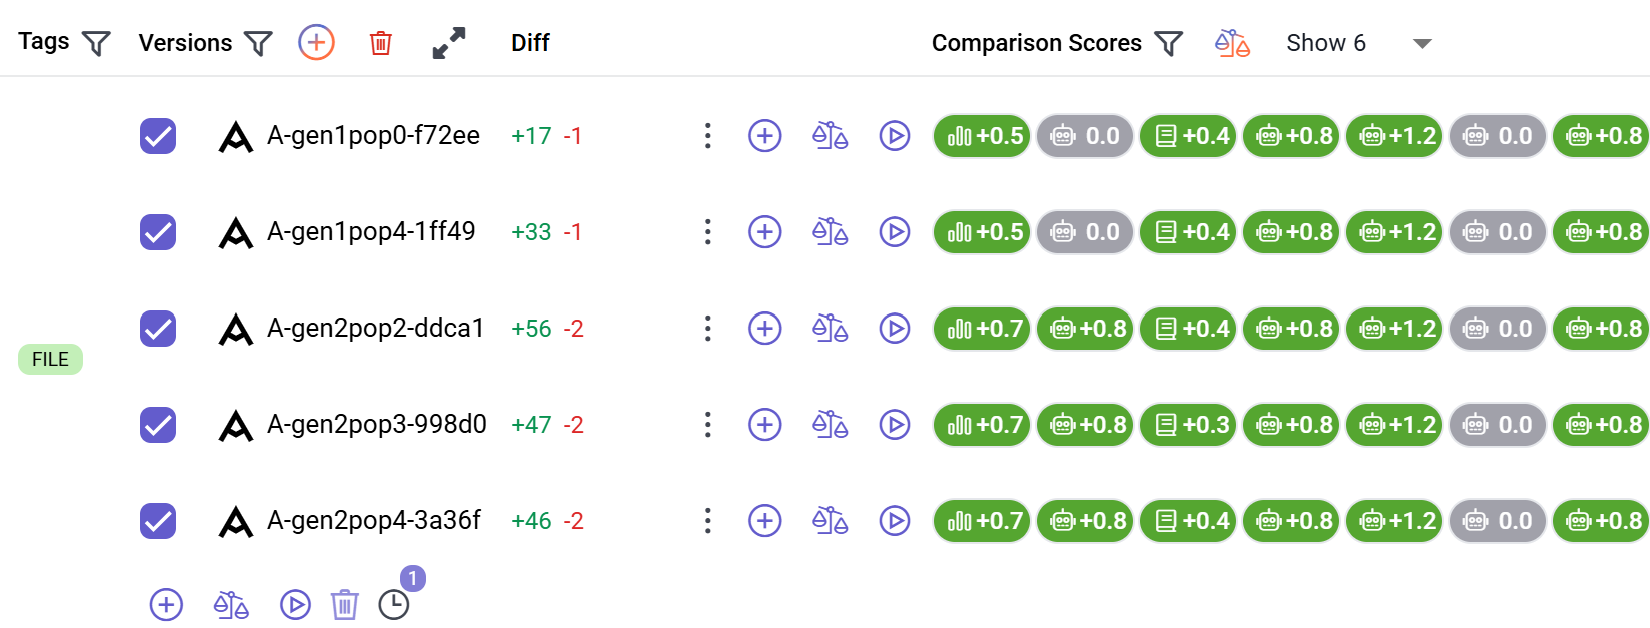Click the plus icon next to A-gen2pop4-3a36f

(x=765, y=520)
